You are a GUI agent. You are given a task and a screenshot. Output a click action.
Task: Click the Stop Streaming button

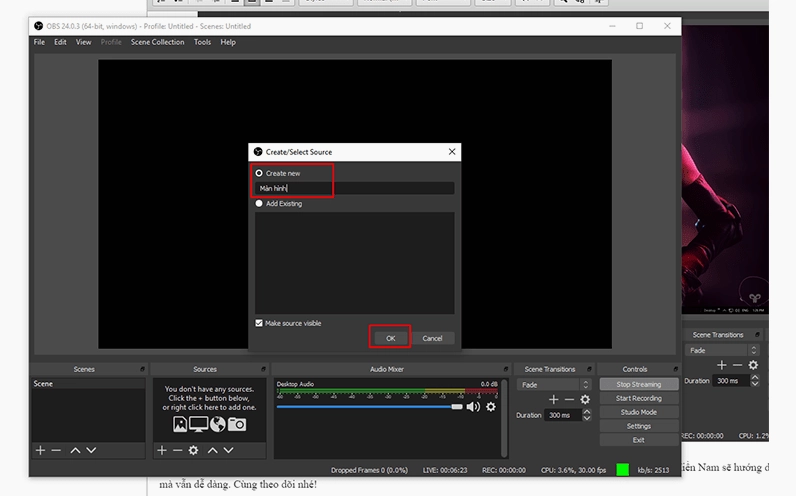coord(638,384)
